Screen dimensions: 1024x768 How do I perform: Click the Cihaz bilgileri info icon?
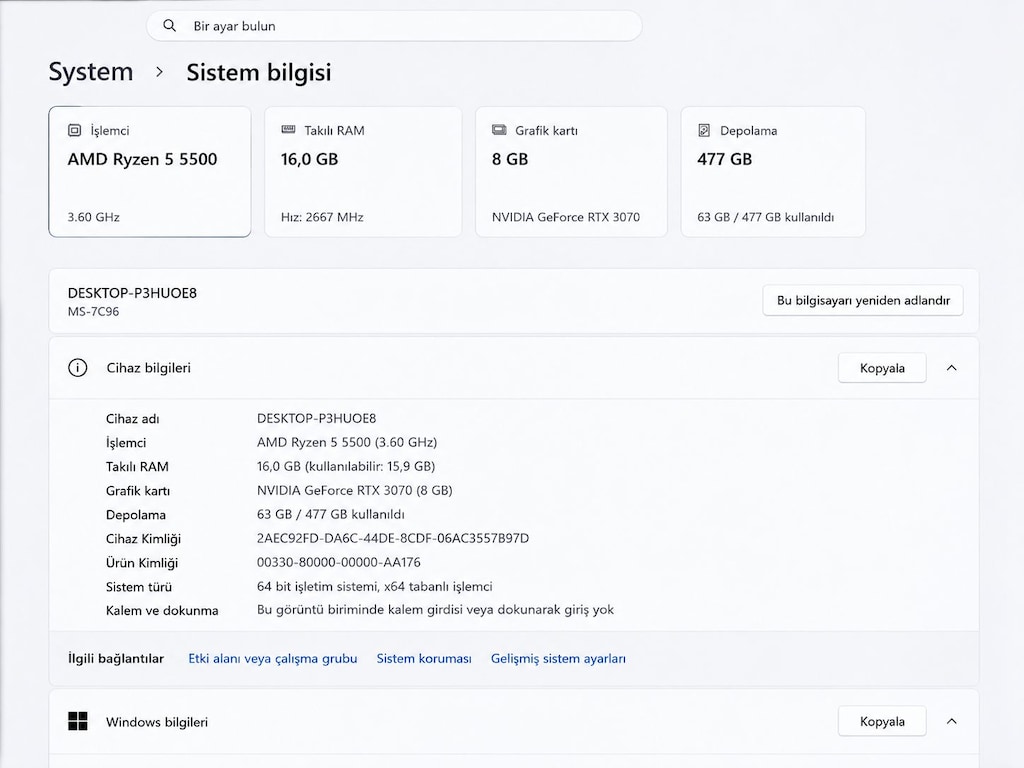click(x=78, y=368)
